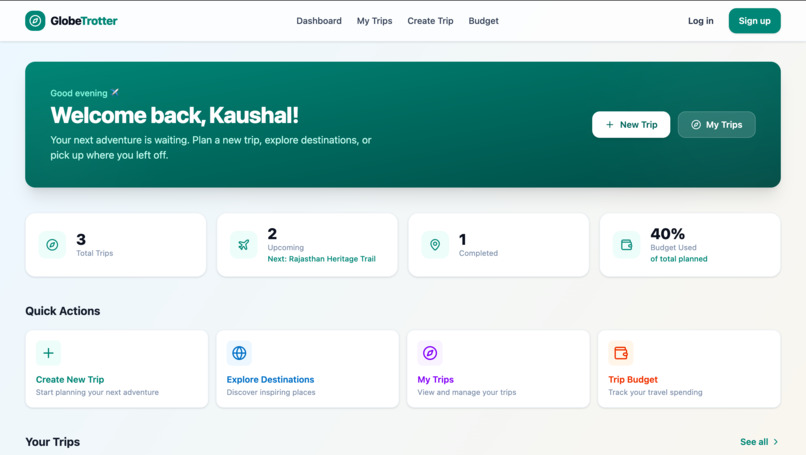Click the 'Completed' label

(478, 253)
